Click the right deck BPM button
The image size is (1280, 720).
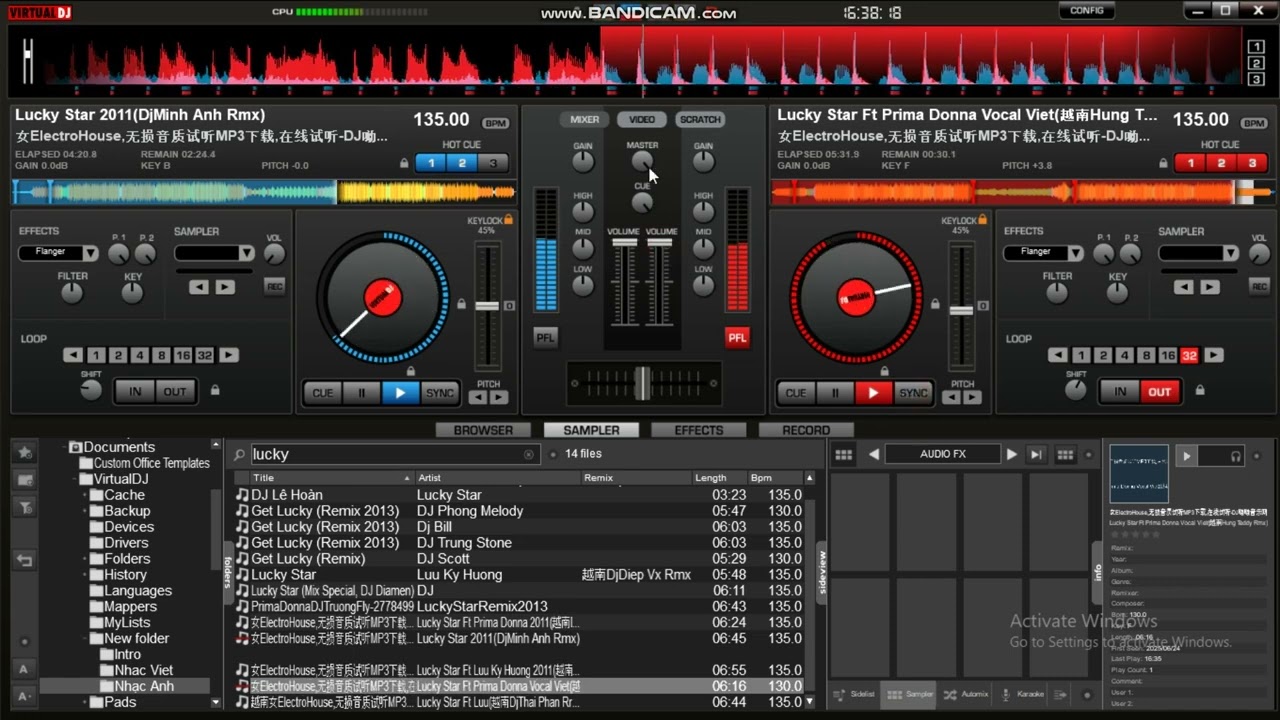1254,124
